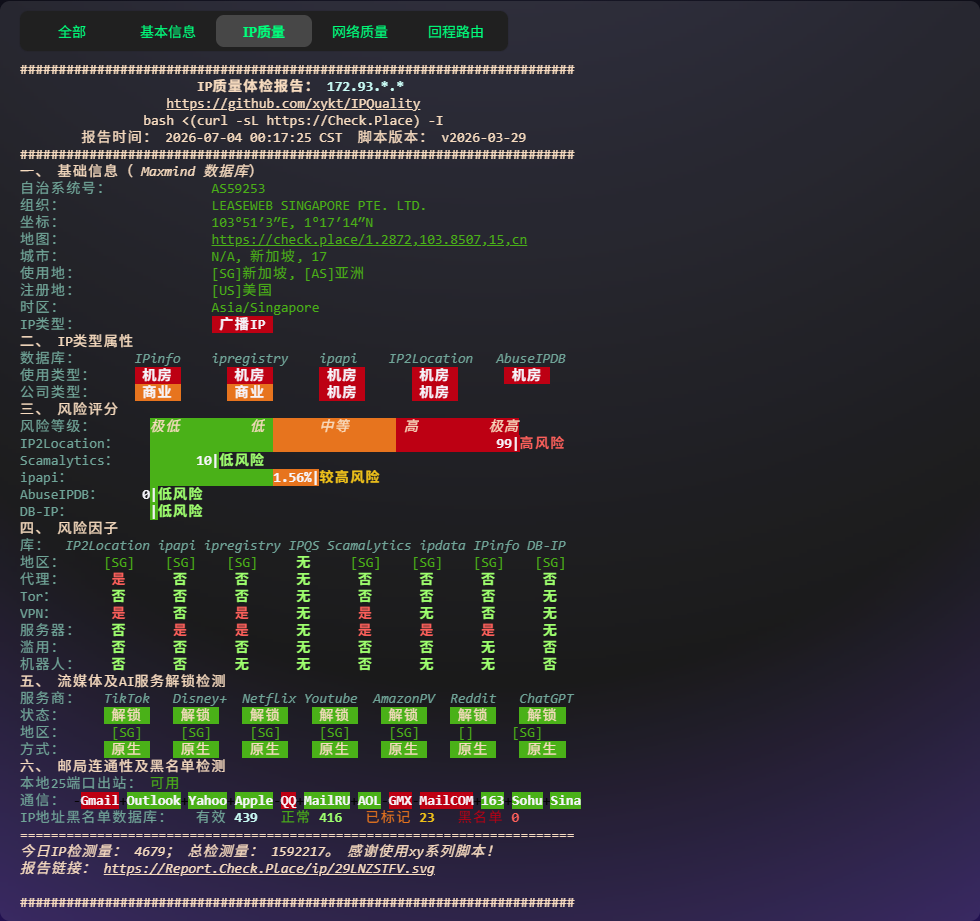The height and width of the screenshot is (921, 980).
Task: Click the AbuseIPDB 机房 usage badge
Action: (x=526, y=376)
